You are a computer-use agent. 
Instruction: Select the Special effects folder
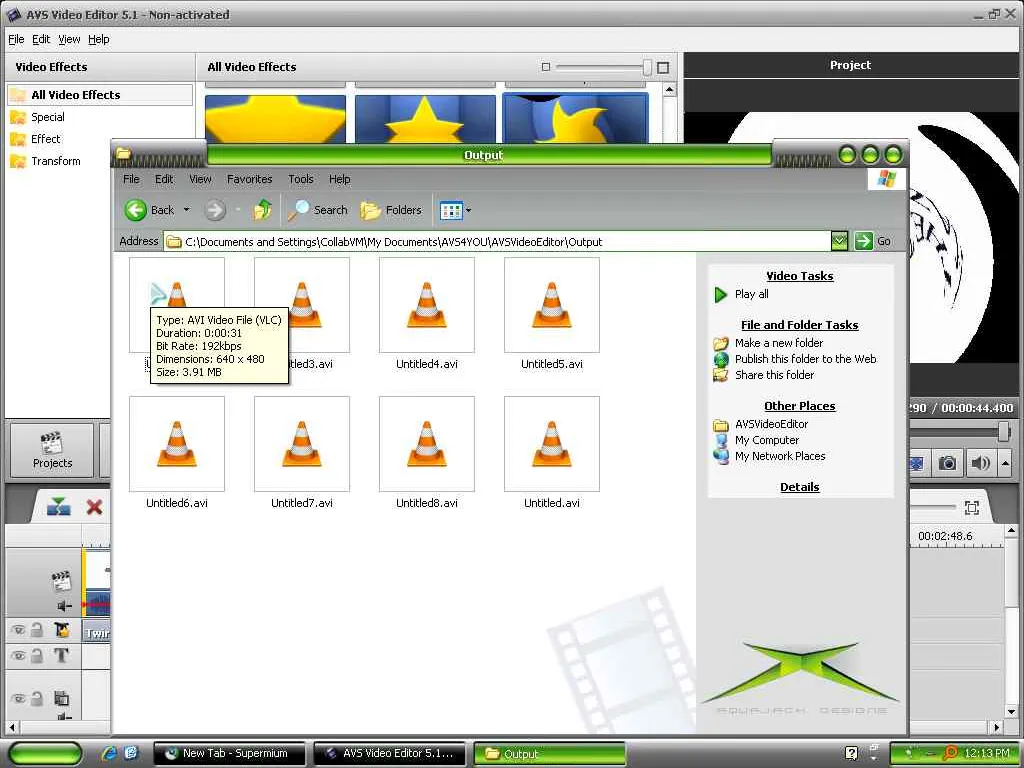pos(48,118)
